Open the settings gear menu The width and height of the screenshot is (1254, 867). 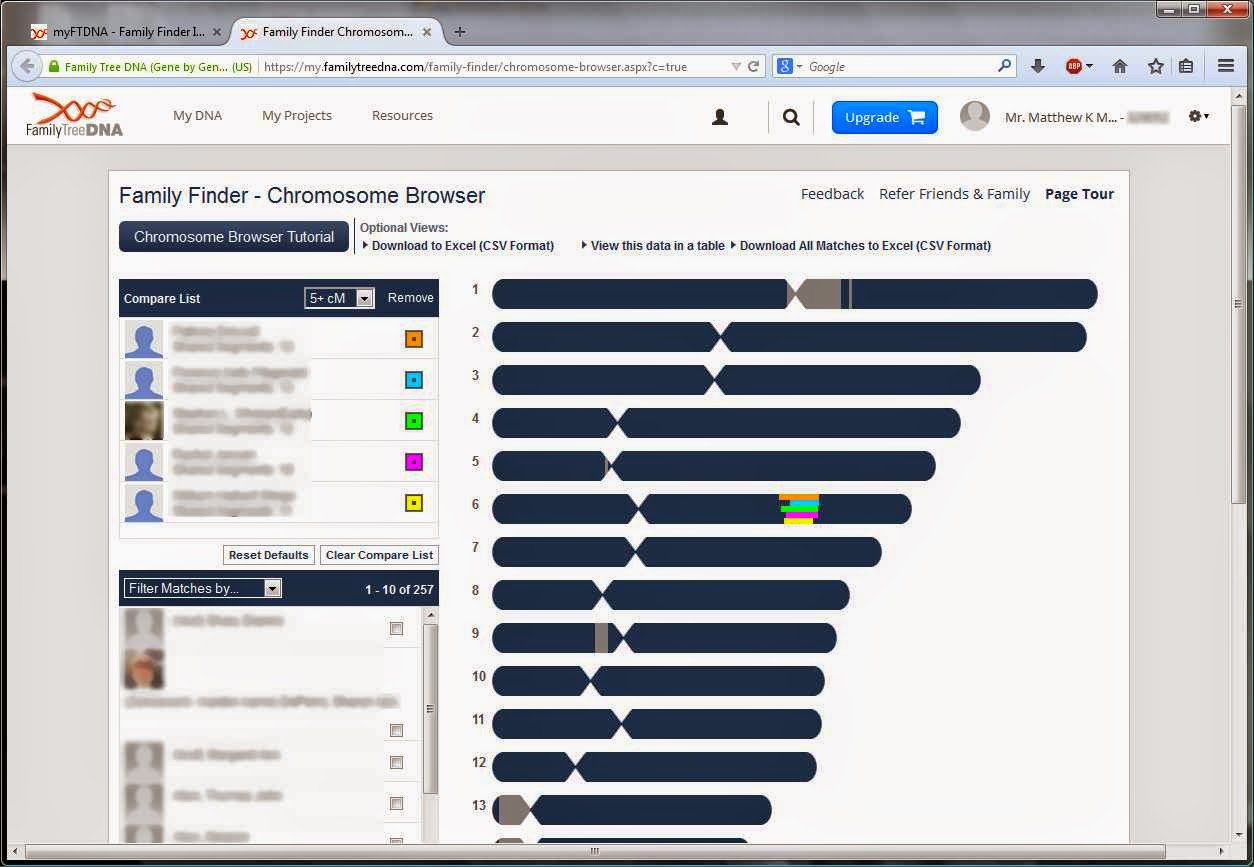[1195, 116]
